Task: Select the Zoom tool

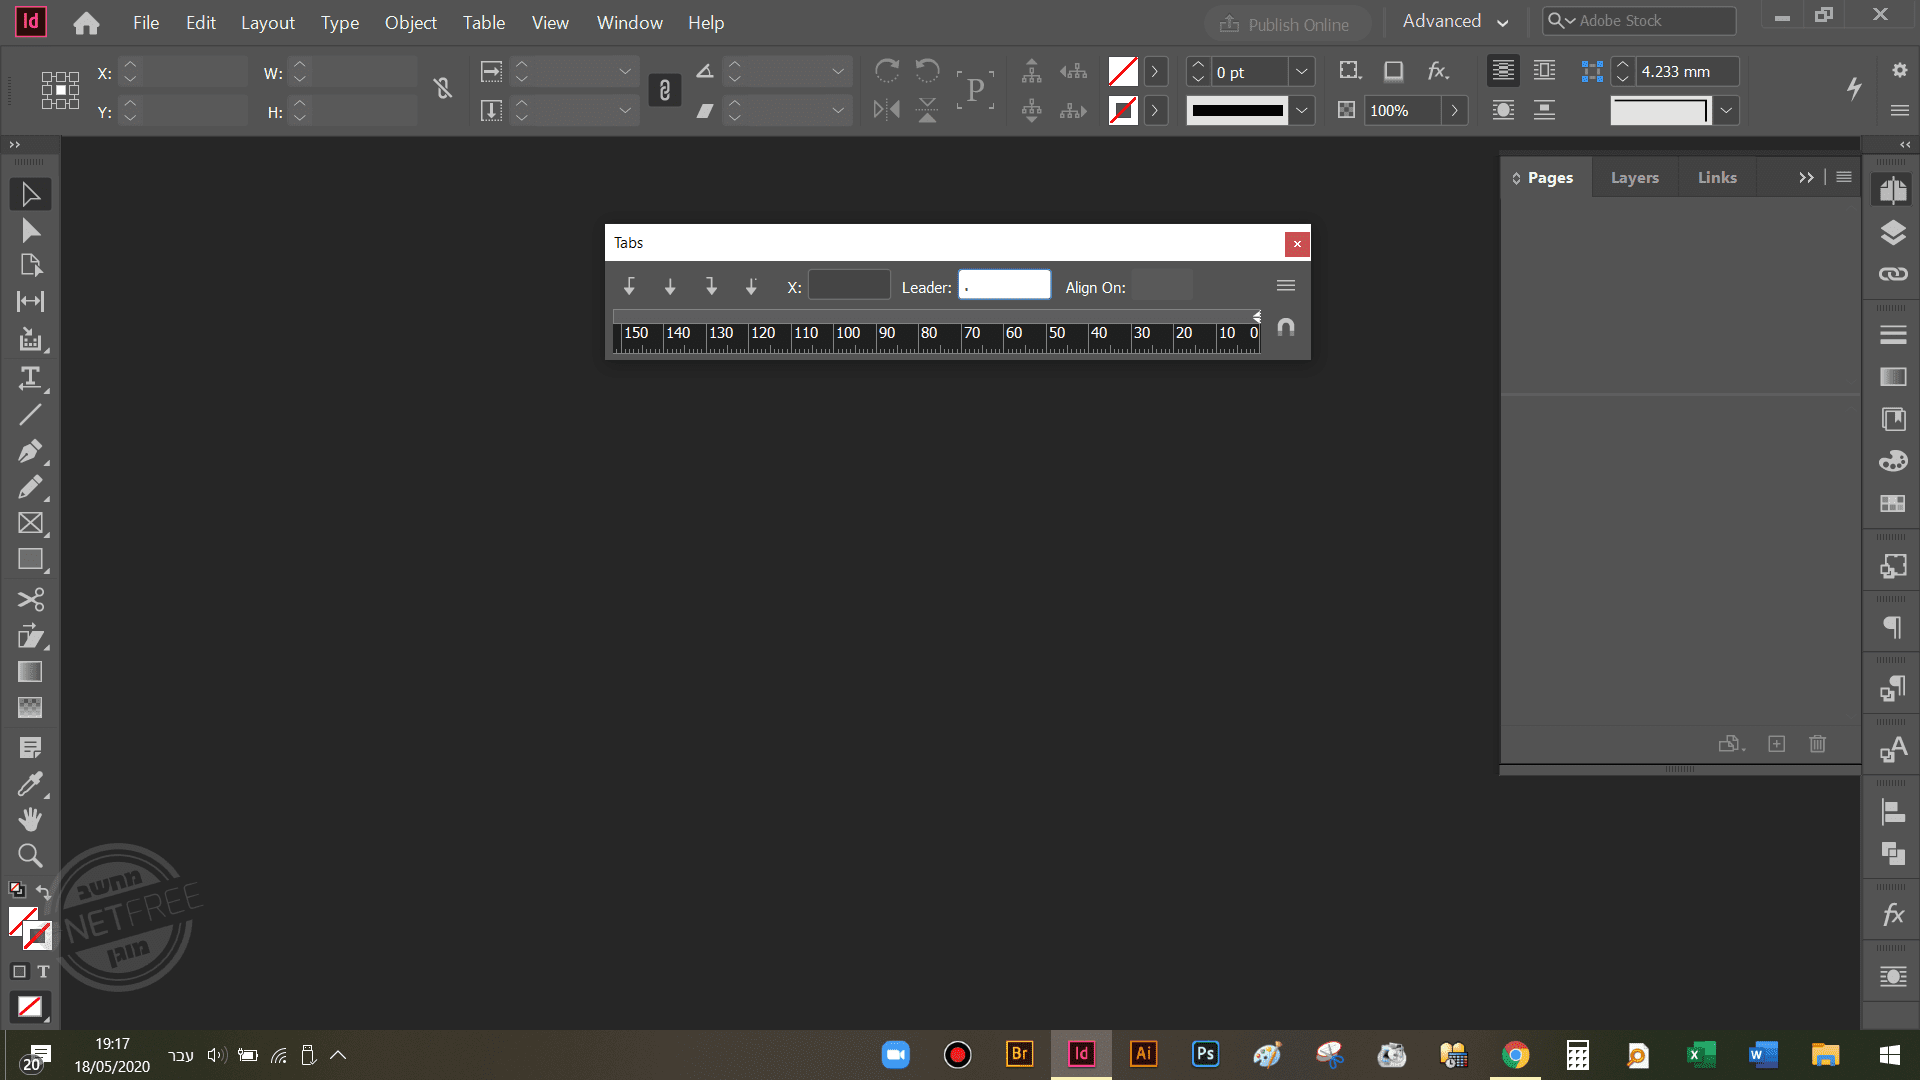Action: (30, 856)
